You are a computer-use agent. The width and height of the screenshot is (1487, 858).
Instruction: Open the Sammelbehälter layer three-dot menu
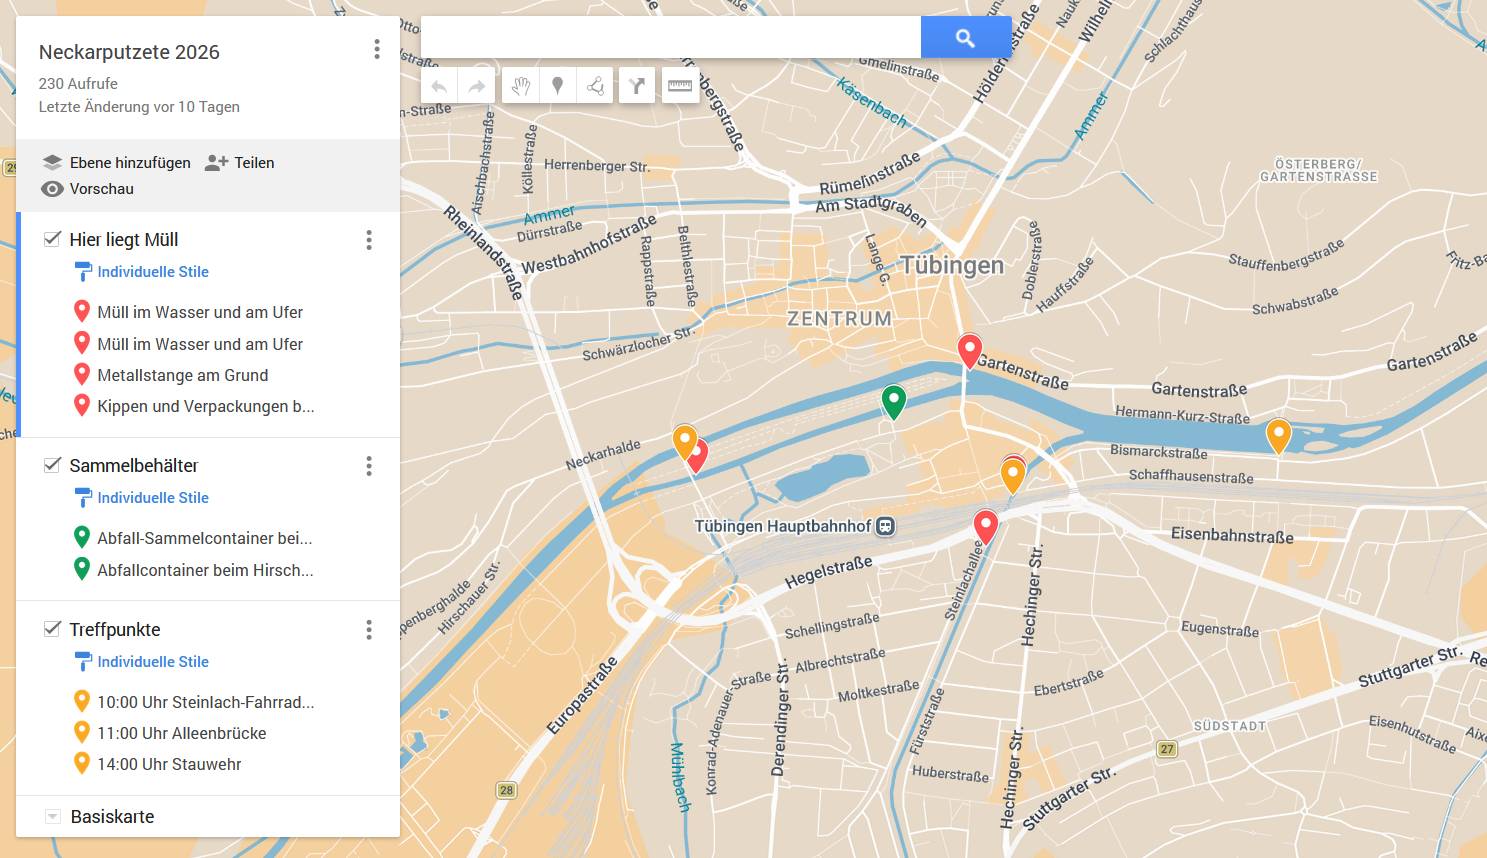tap(369, 466)
